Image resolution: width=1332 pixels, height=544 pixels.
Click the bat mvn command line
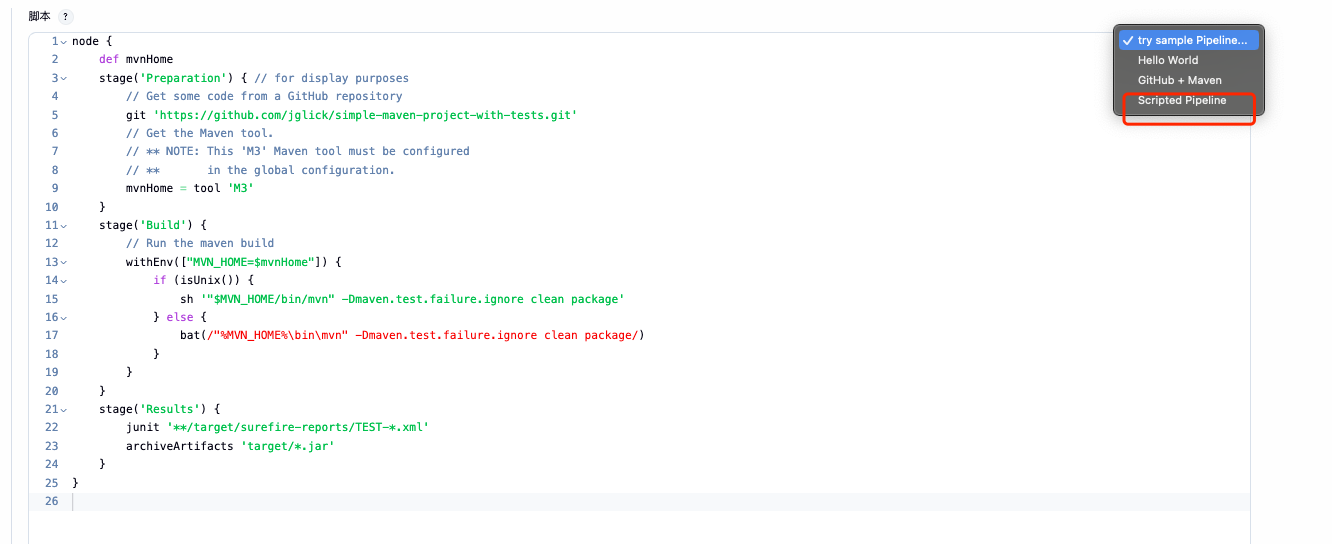pos(413,335)
